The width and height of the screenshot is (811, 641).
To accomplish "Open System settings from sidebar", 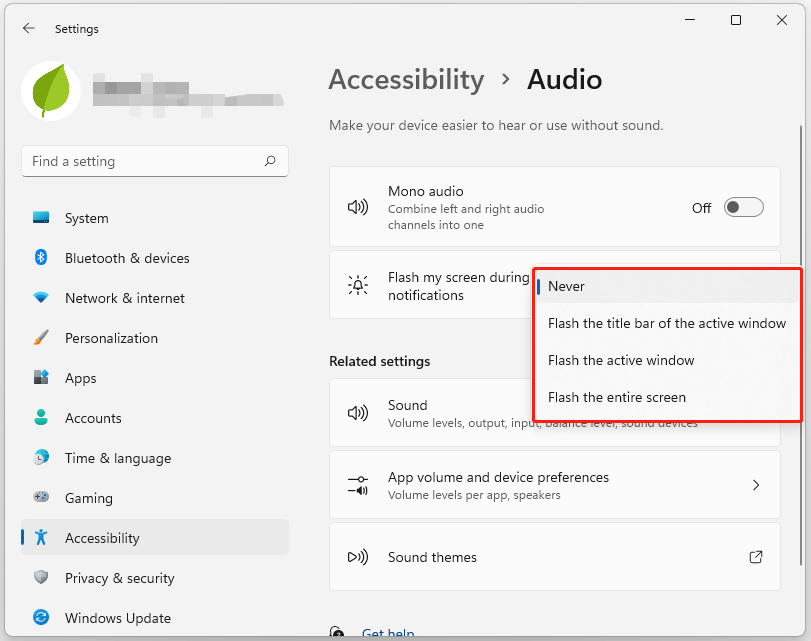I will click(x=86, y=218).
